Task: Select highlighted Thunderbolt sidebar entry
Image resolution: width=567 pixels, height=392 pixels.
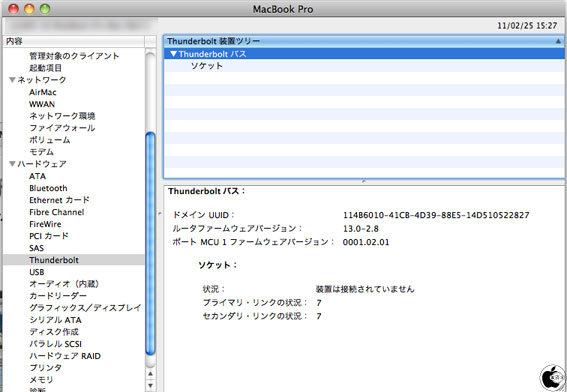Action: [73, 260]
